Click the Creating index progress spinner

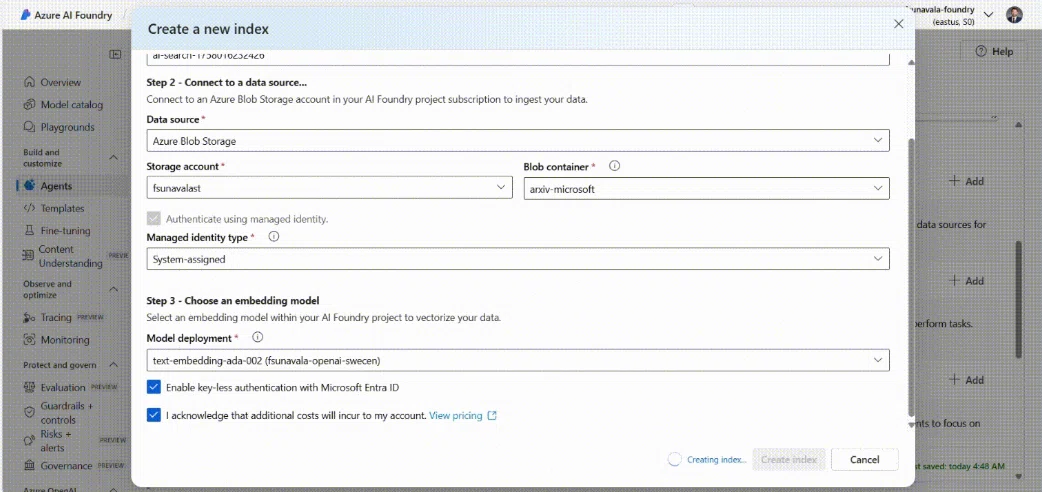pyautogui.click(x=675, y=459)
